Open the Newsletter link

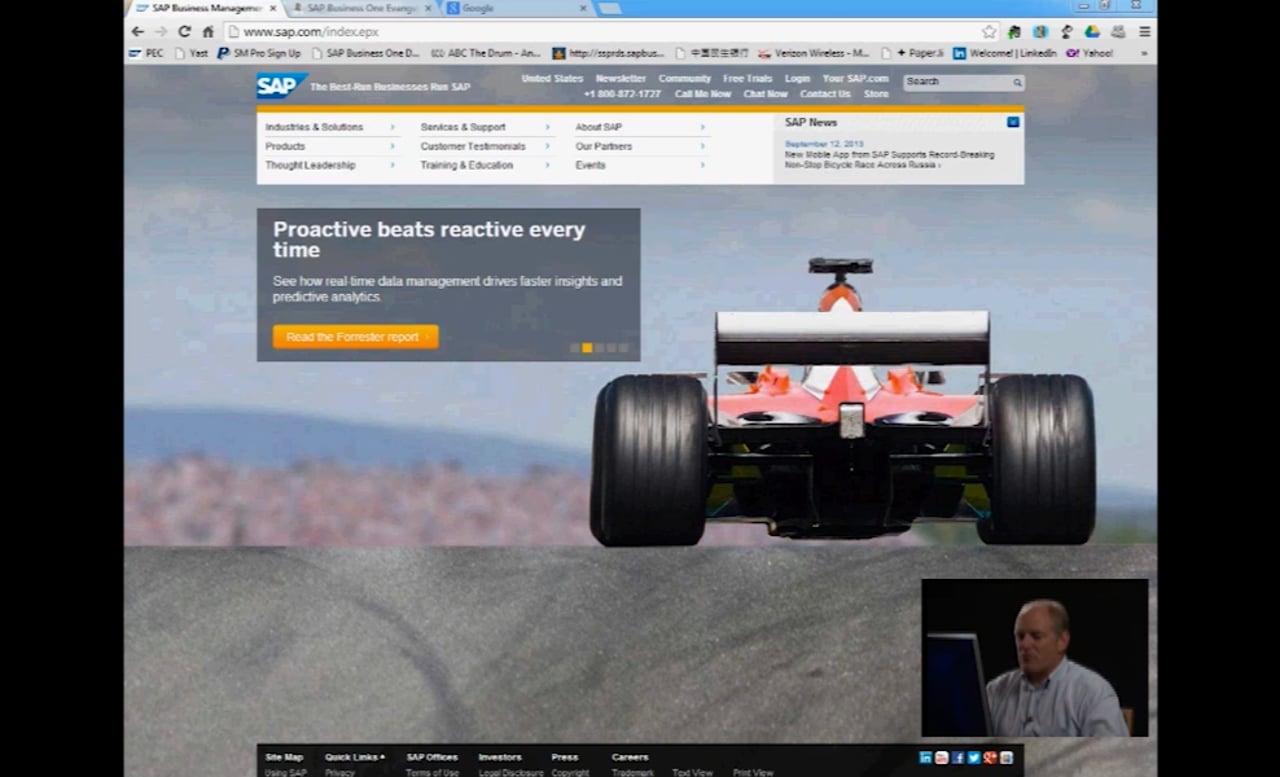coord(621,78)
